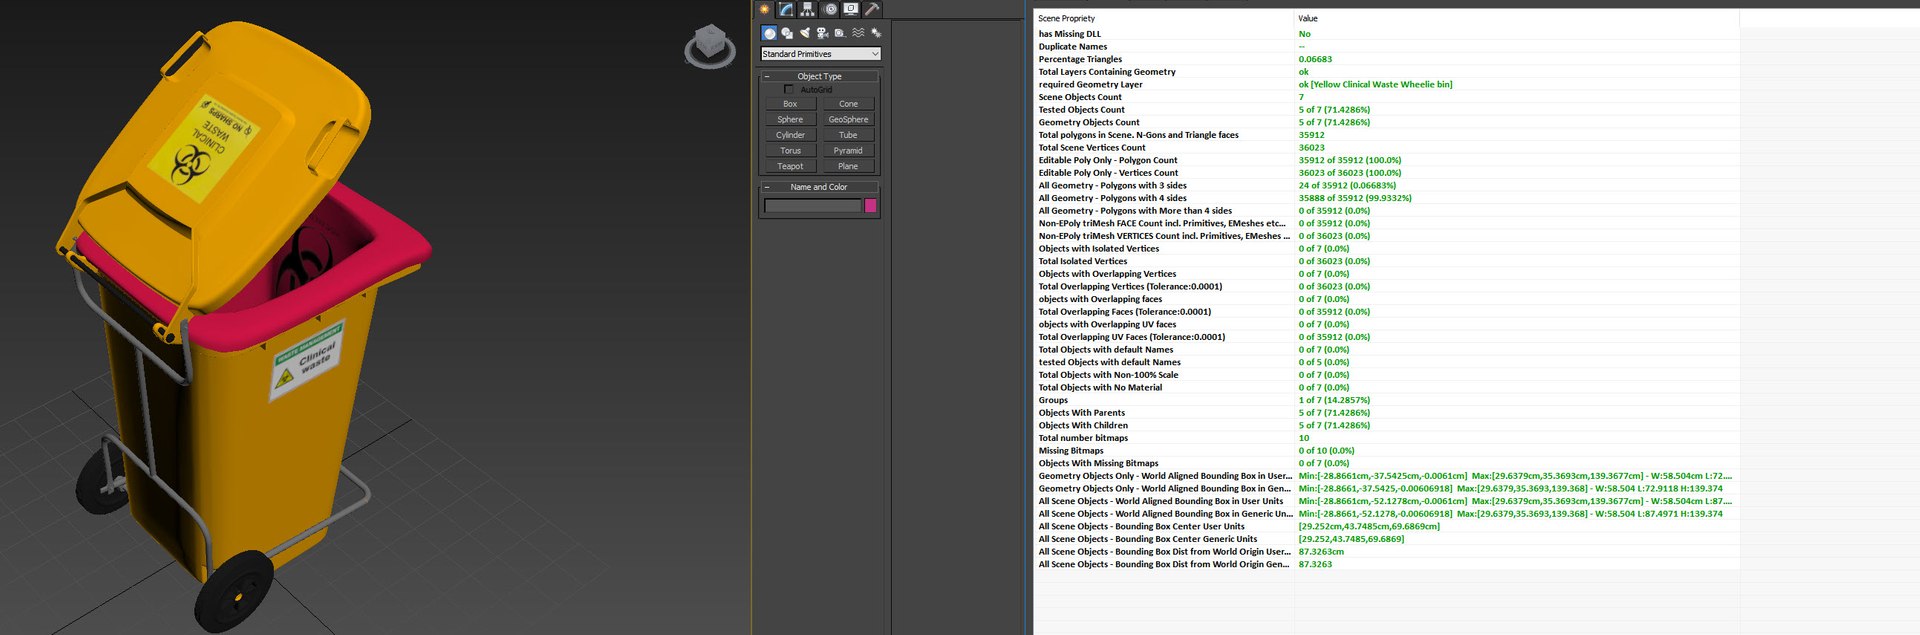
Task: Select the 'Duplicate Names' row
Action: pos(1385,47)
